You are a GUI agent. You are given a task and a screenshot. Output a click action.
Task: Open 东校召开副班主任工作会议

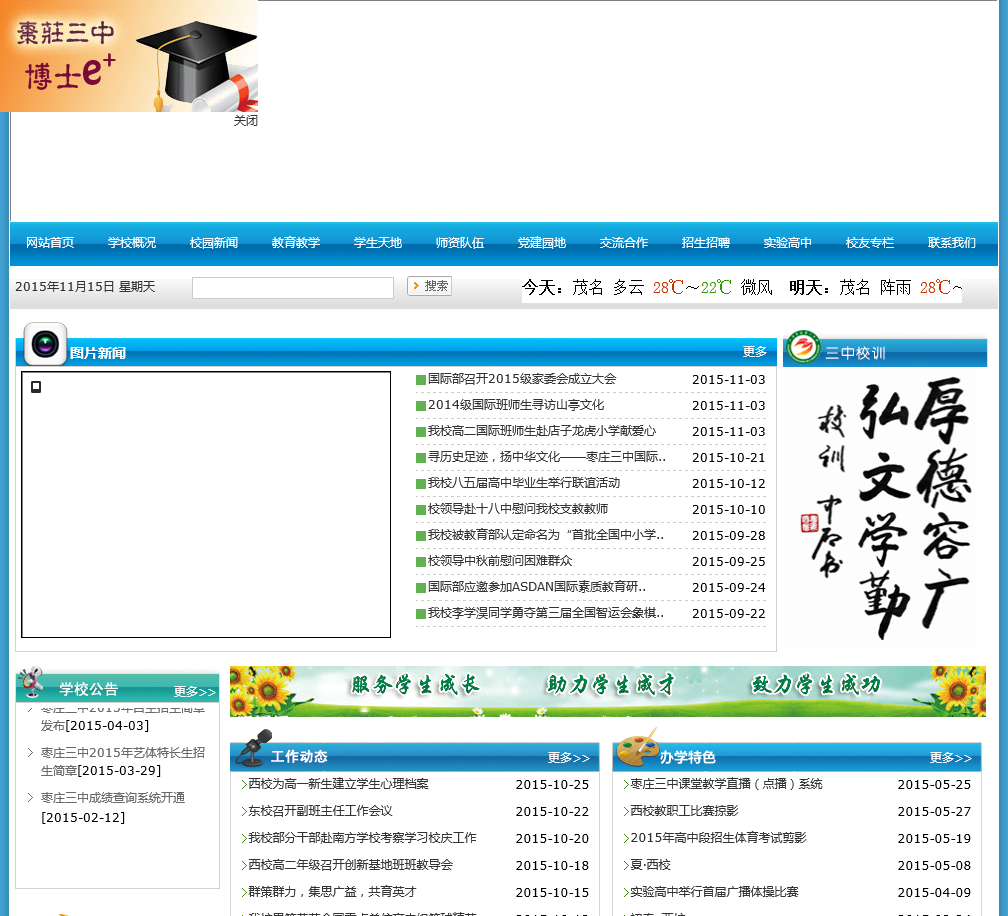(x=320, y=811)
